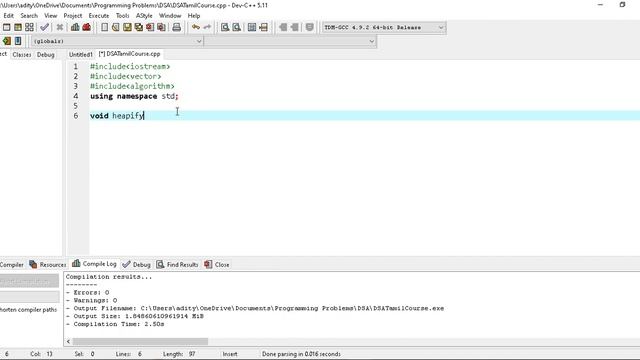Open the Tools menu
Screen dimensions: 640x360
[122, 16]
